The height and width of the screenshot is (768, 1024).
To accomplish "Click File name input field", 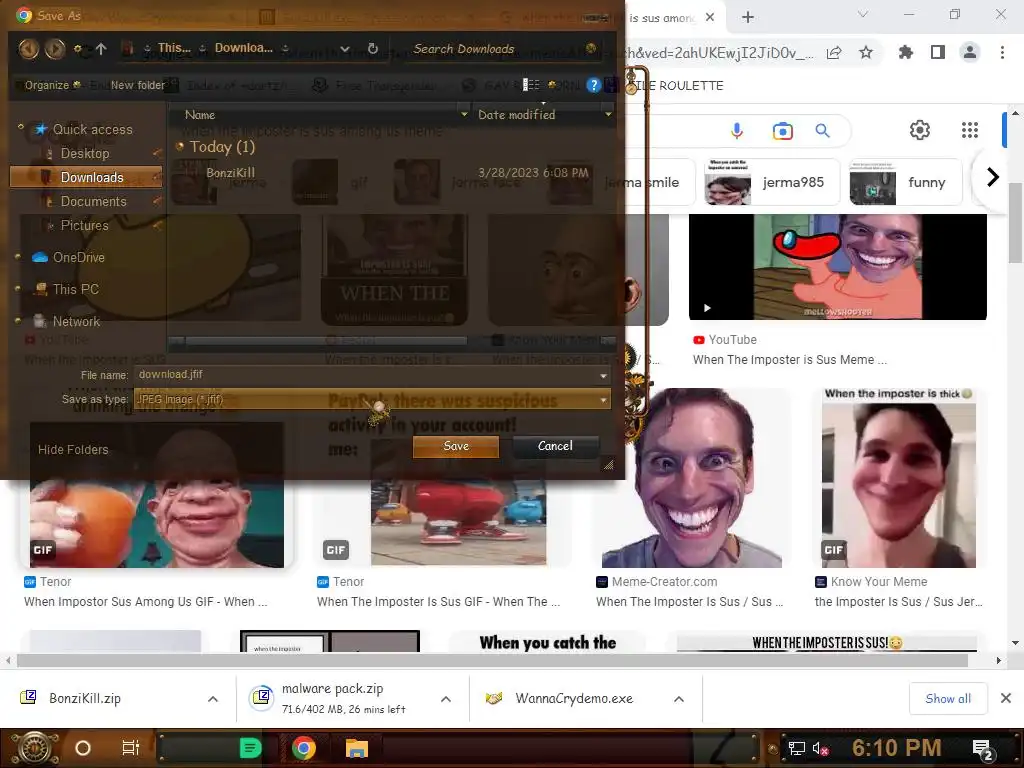I will point(366,375).
